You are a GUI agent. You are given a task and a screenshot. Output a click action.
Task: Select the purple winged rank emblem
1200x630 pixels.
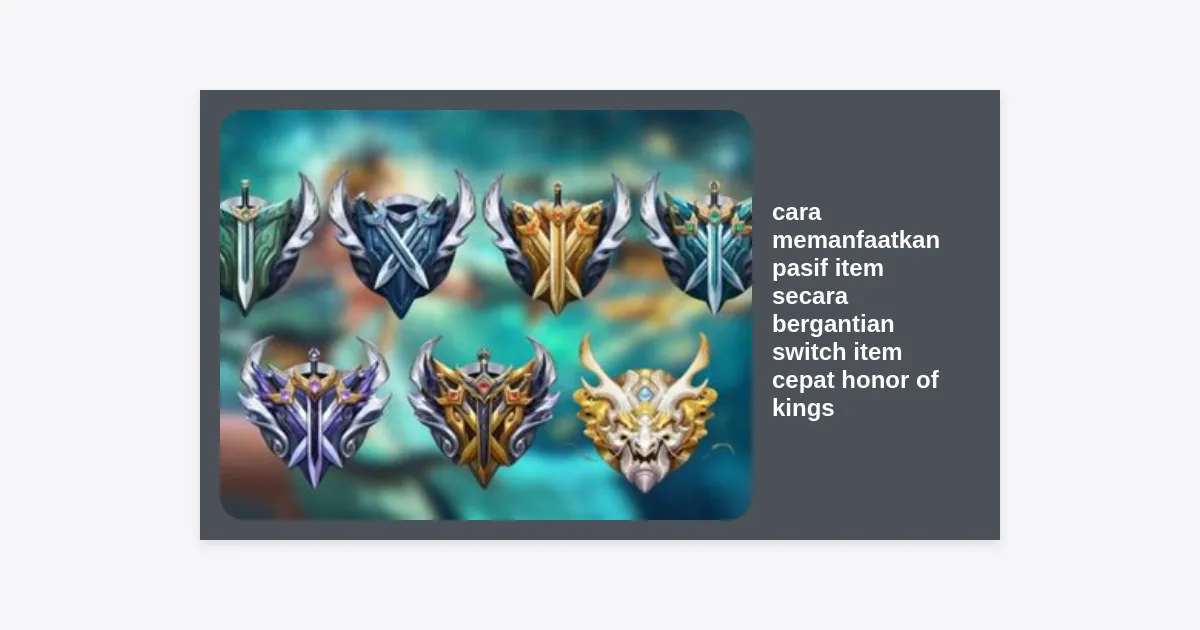[314, 411]
